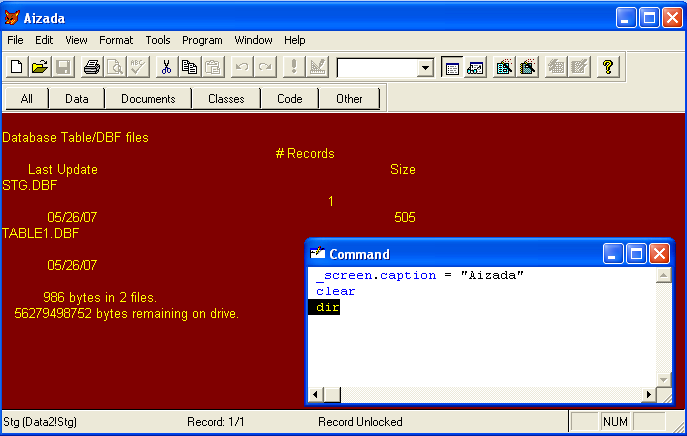Click Command window scroll right arrow
This screenshot has height=436, width=687.
pos(648,395)
